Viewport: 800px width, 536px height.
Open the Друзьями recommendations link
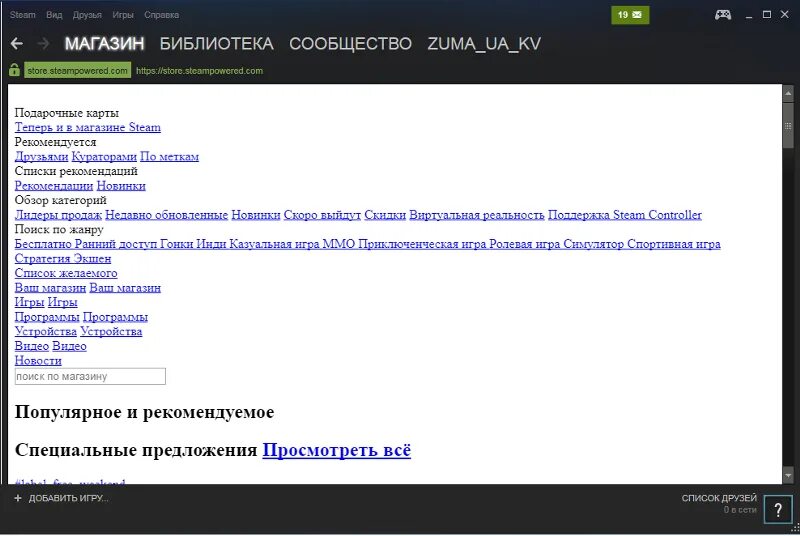[x=41, y=157]
